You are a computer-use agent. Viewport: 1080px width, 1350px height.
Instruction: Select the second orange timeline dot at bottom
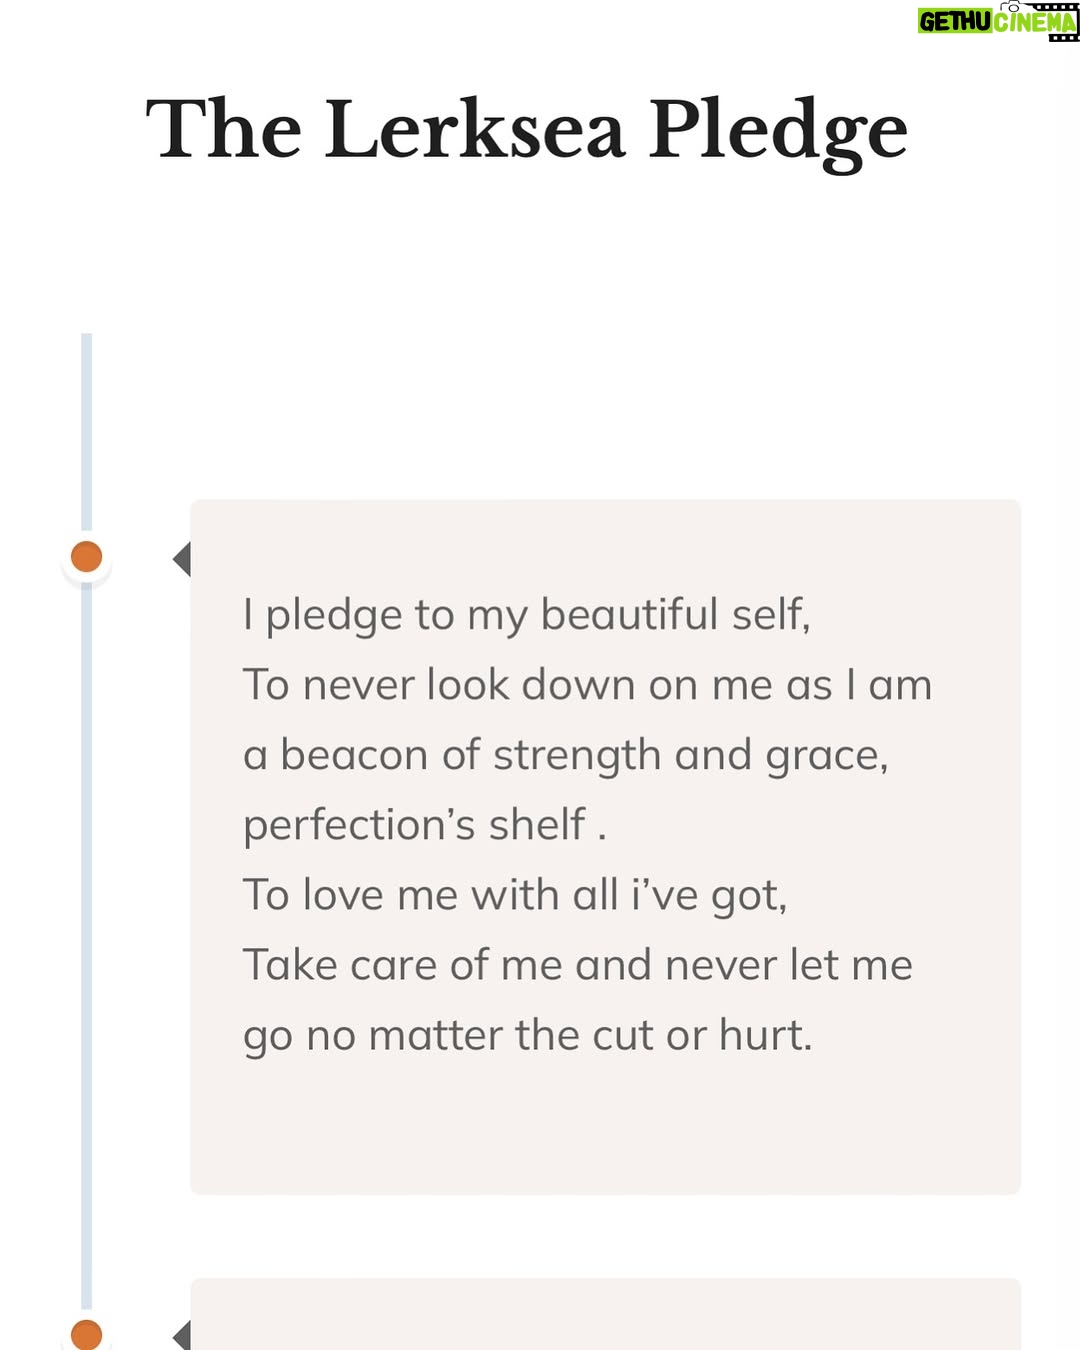pos(87,1334)
